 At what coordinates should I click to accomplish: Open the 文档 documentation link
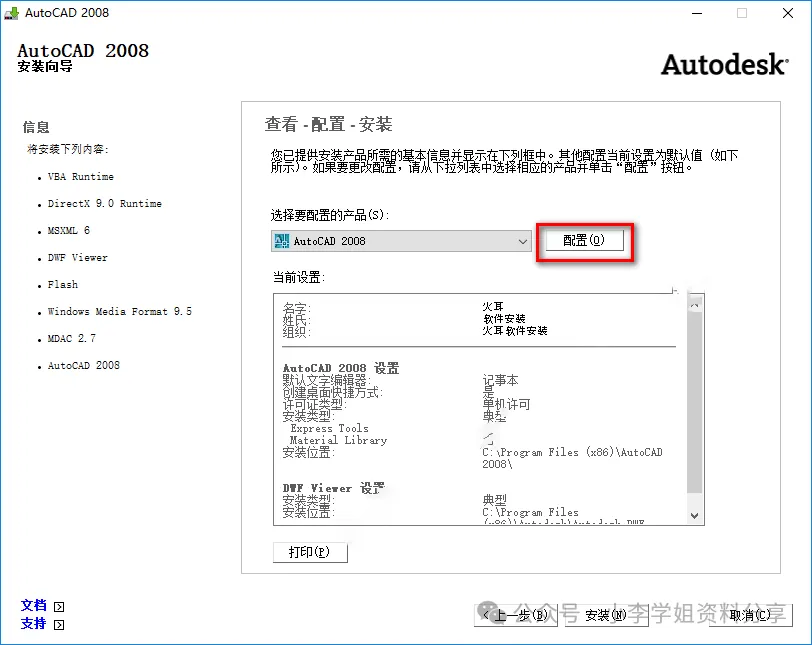point(34,605)
